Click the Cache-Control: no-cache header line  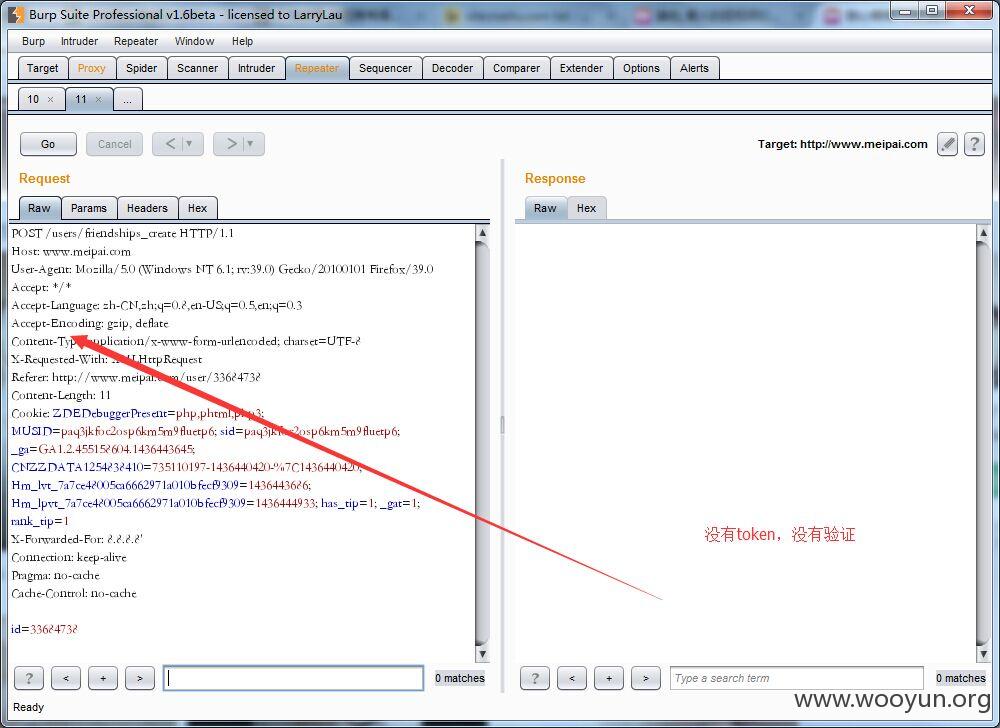(x=74, y=593)
